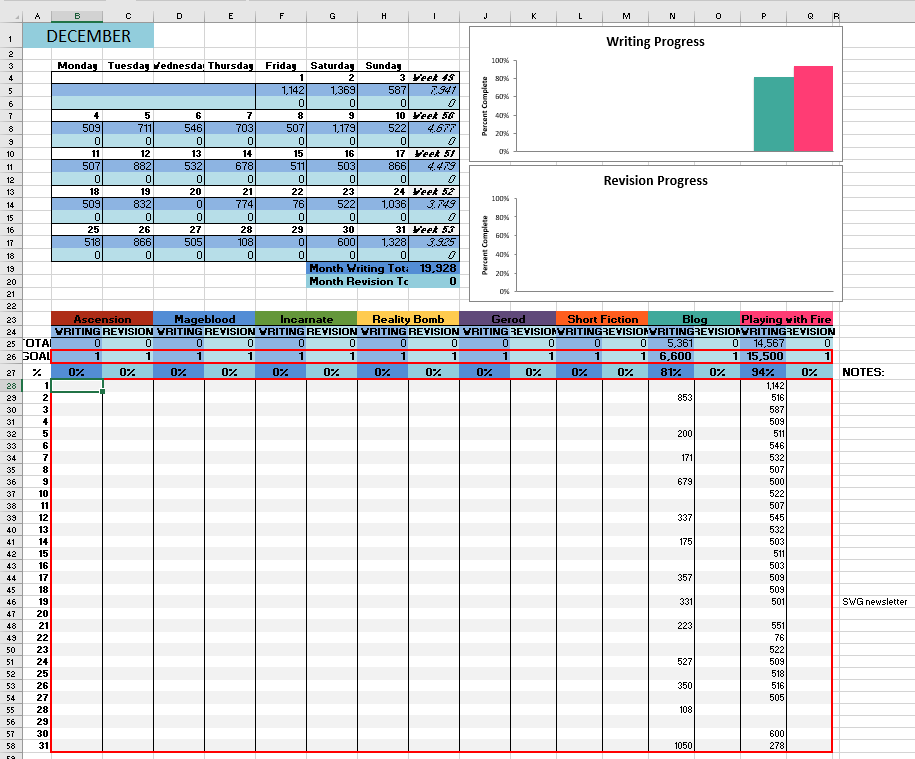Click the blue Mageblood project header
The width and height of the screenshot is (915, 759).
204,319
